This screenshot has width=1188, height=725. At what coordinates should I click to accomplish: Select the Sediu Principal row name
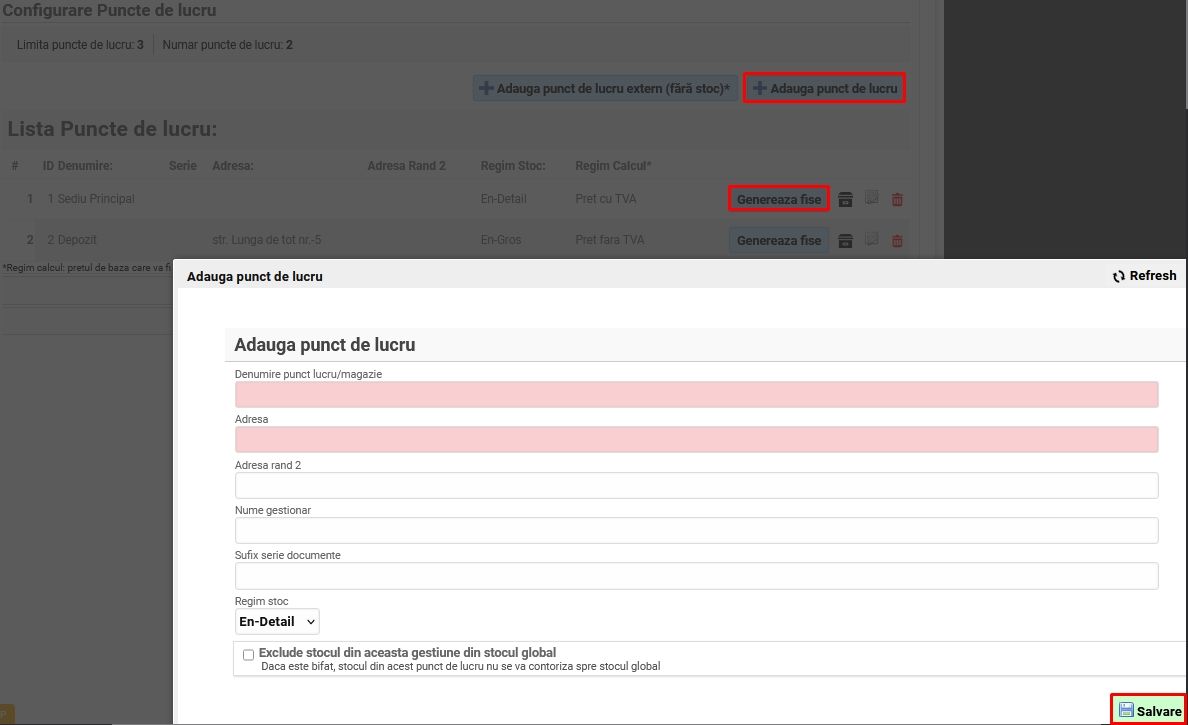click(x=95, y=199)
